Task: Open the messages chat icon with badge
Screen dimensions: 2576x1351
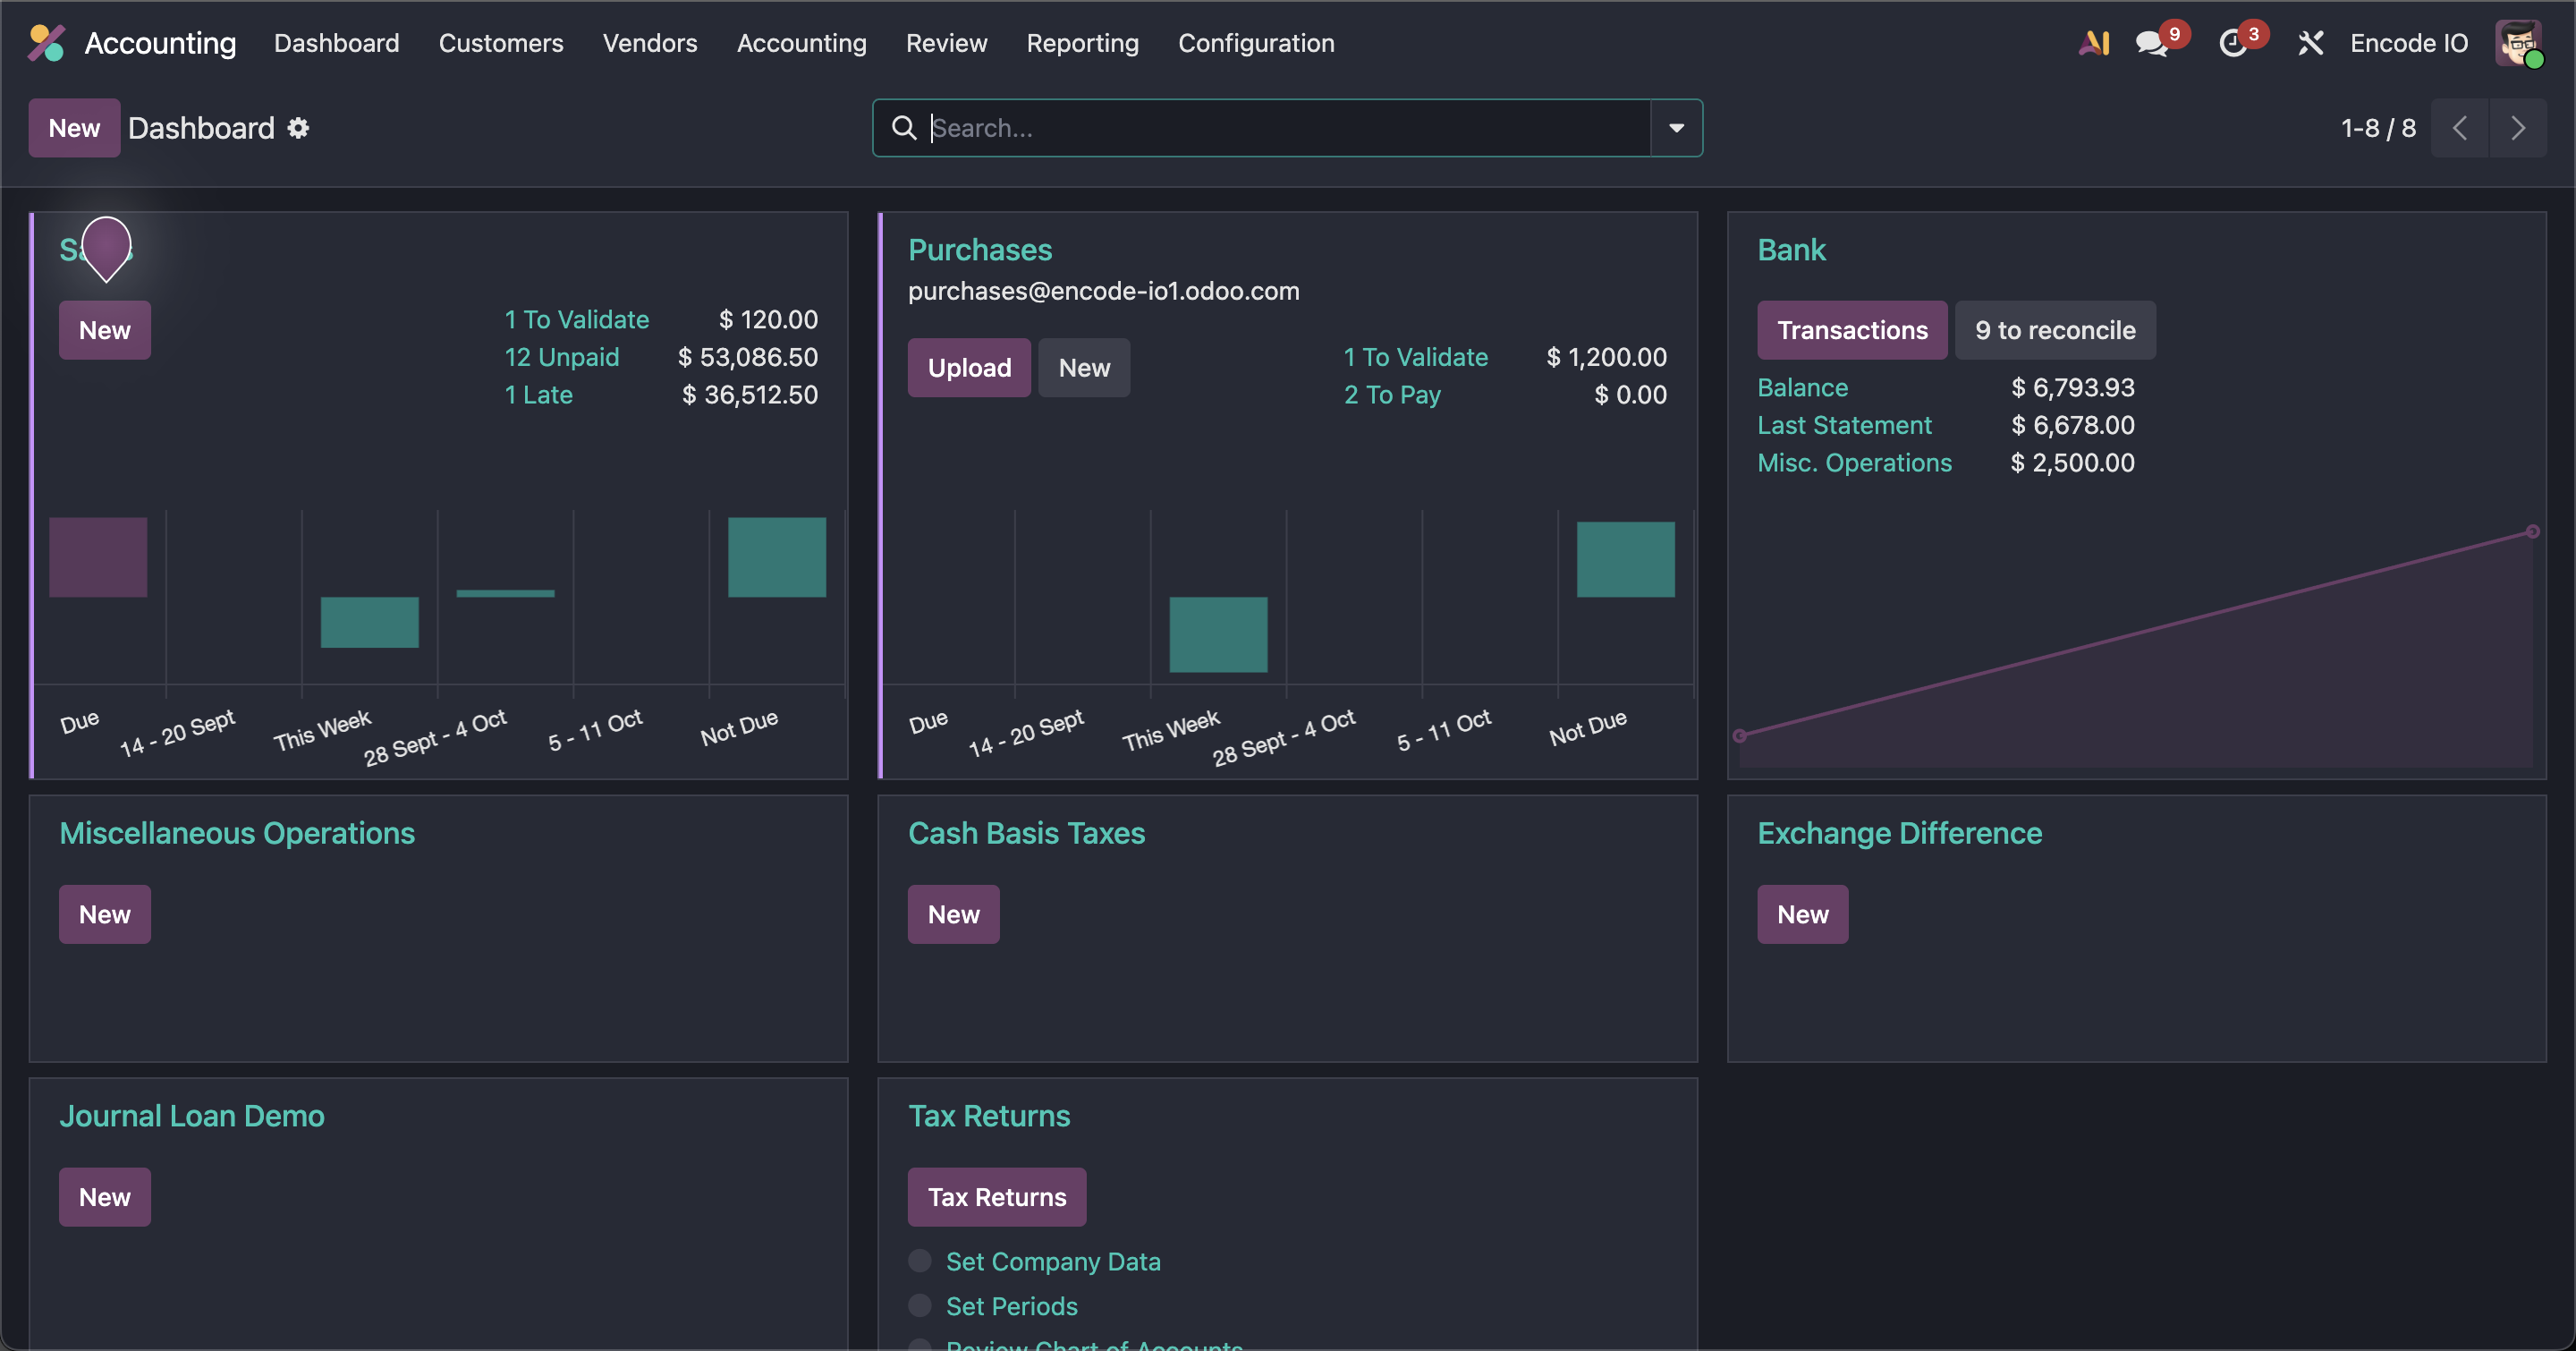Action: tap(2151, 43)
